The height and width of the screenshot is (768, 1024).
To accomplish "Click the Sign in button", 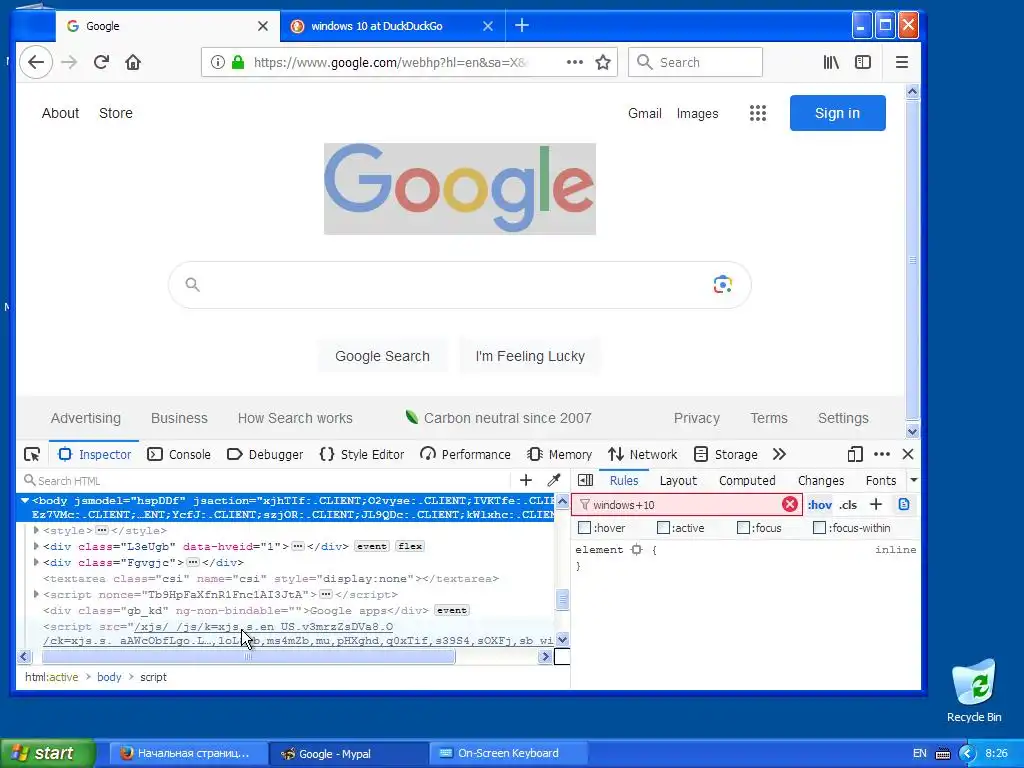I will [837, 113].
